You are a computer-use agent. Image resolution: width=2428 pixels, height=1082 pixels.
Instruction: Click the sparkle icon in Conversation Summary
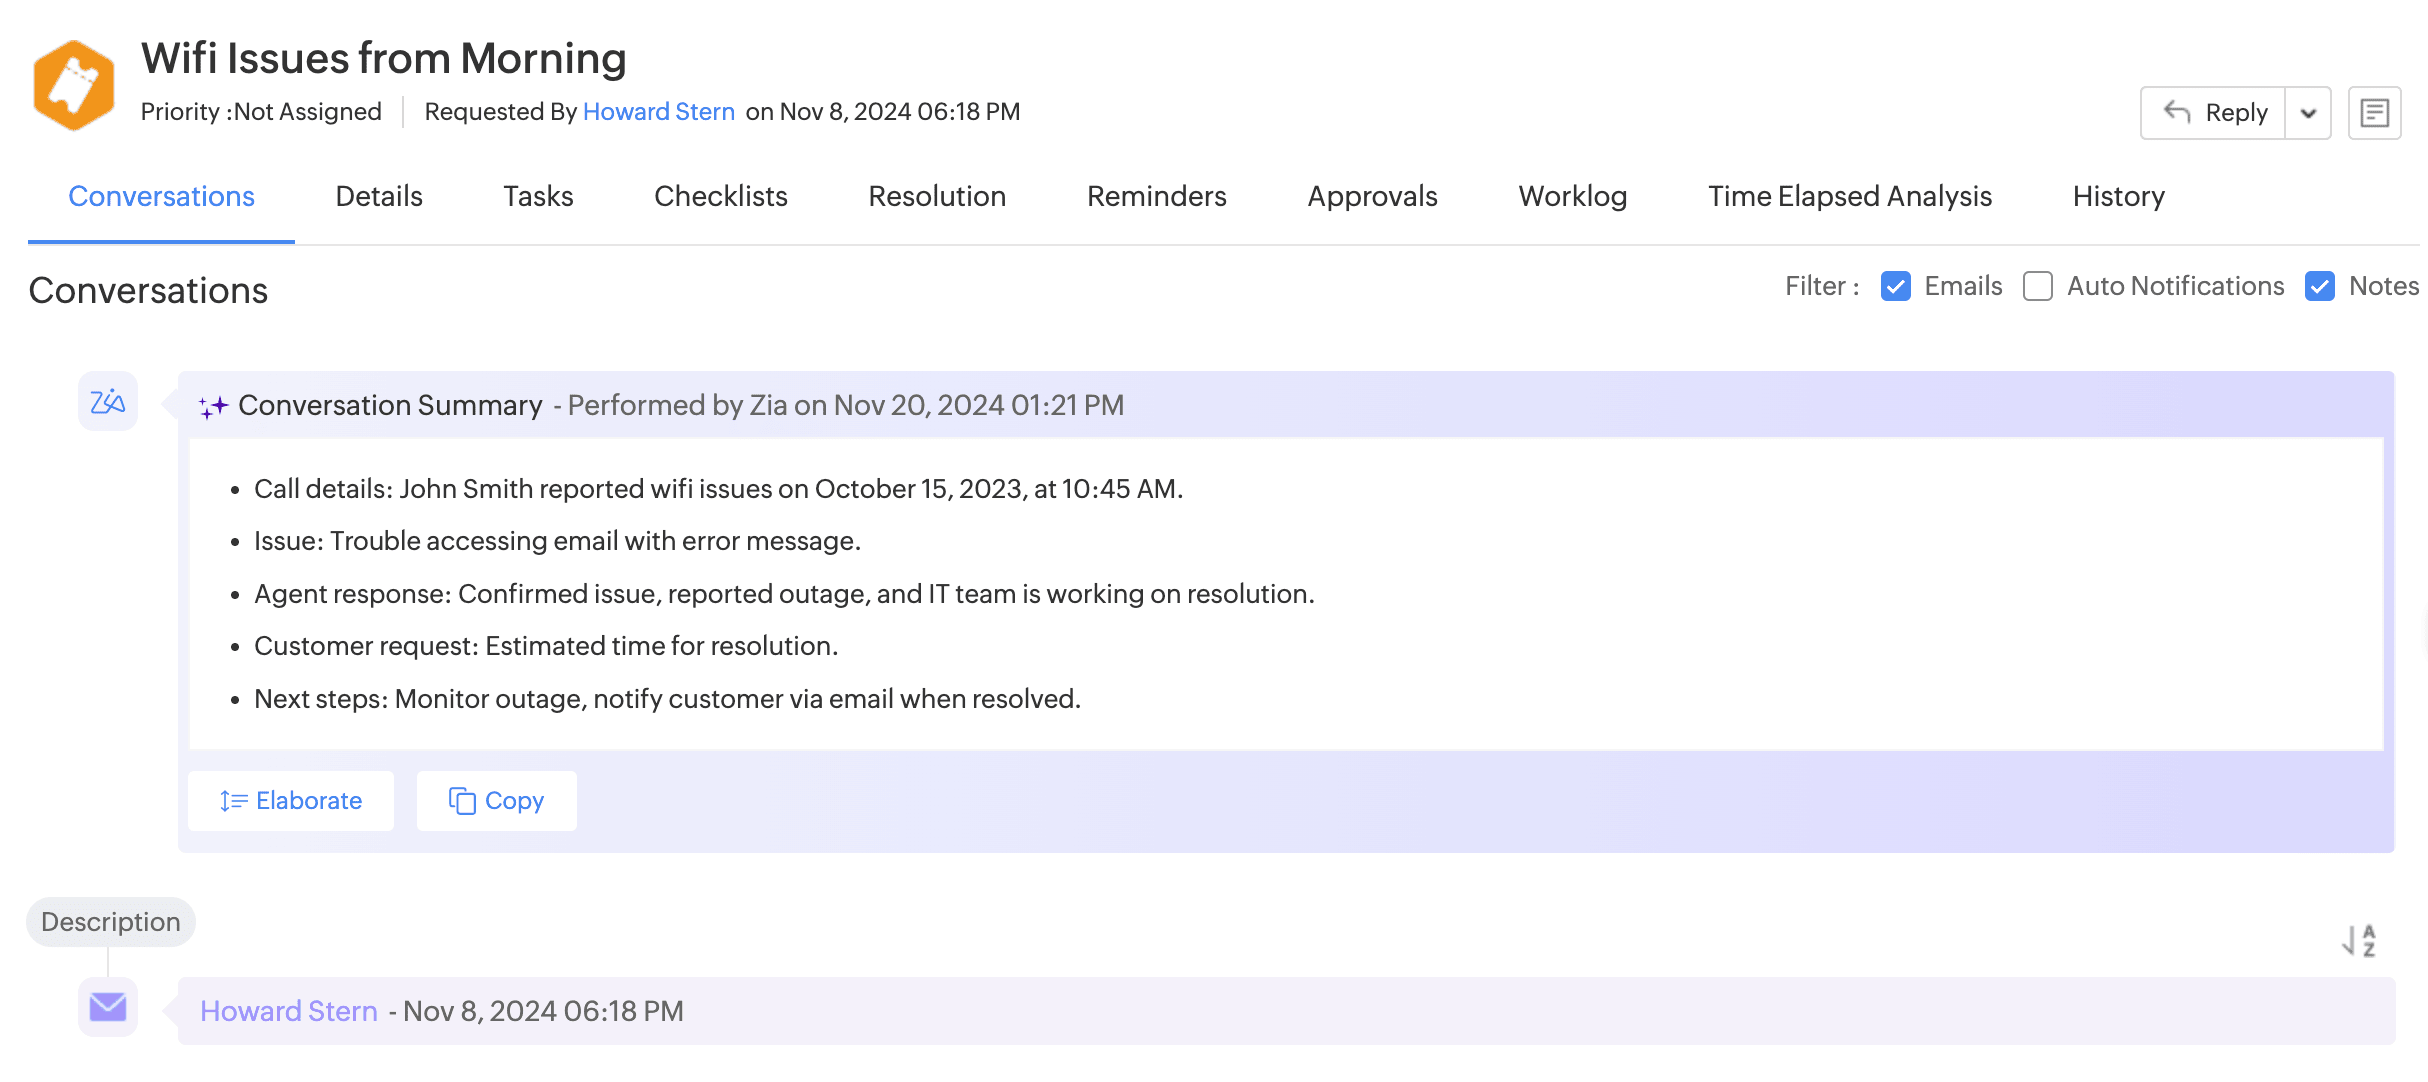[213, 406]
